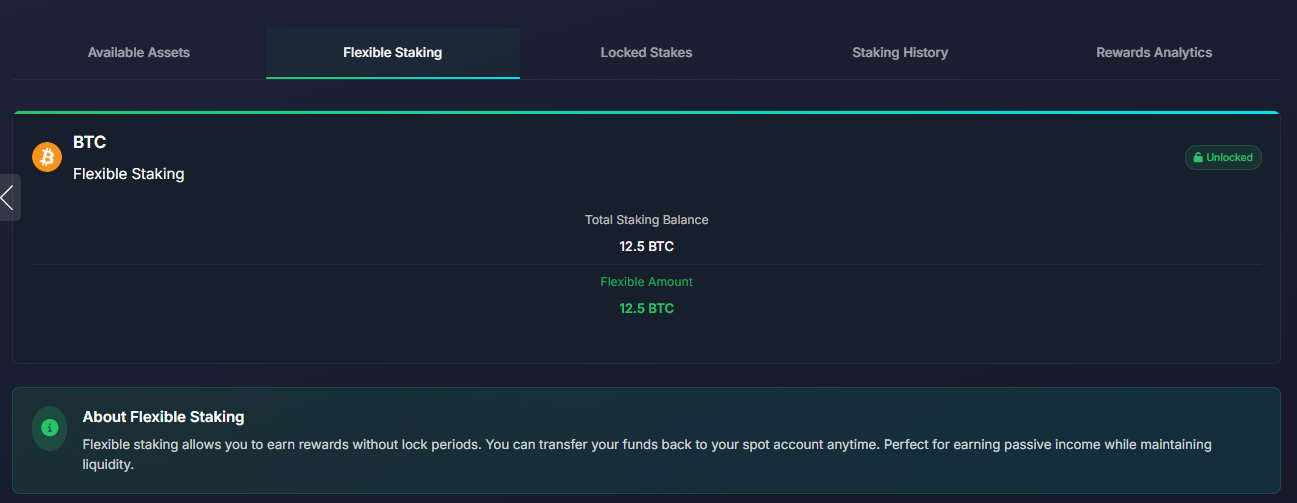Click the green info icon in About section
1297x503 pixels.
click(x=49, y=428)
